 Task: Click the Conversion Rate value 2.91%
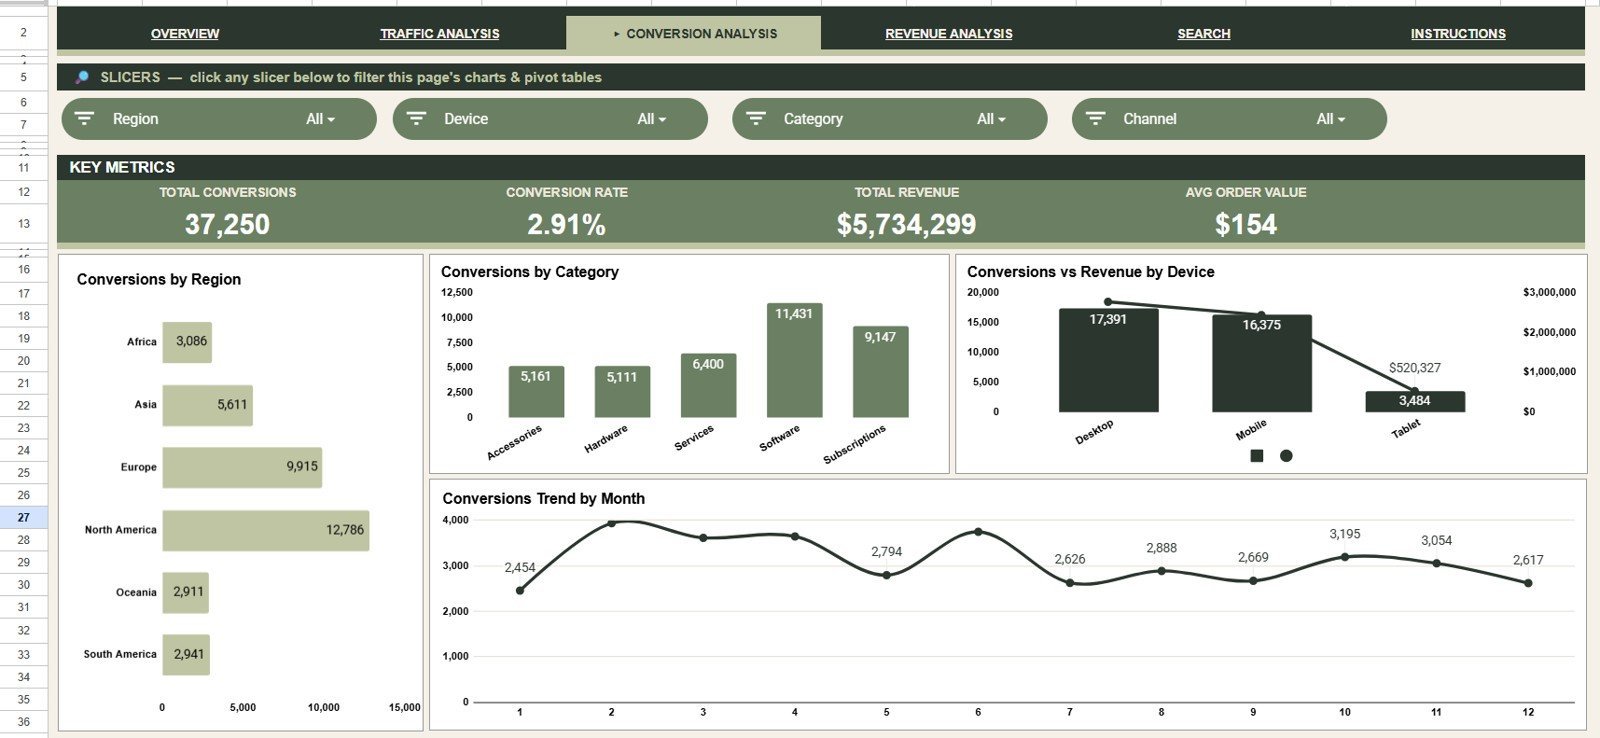click(567, 224)
